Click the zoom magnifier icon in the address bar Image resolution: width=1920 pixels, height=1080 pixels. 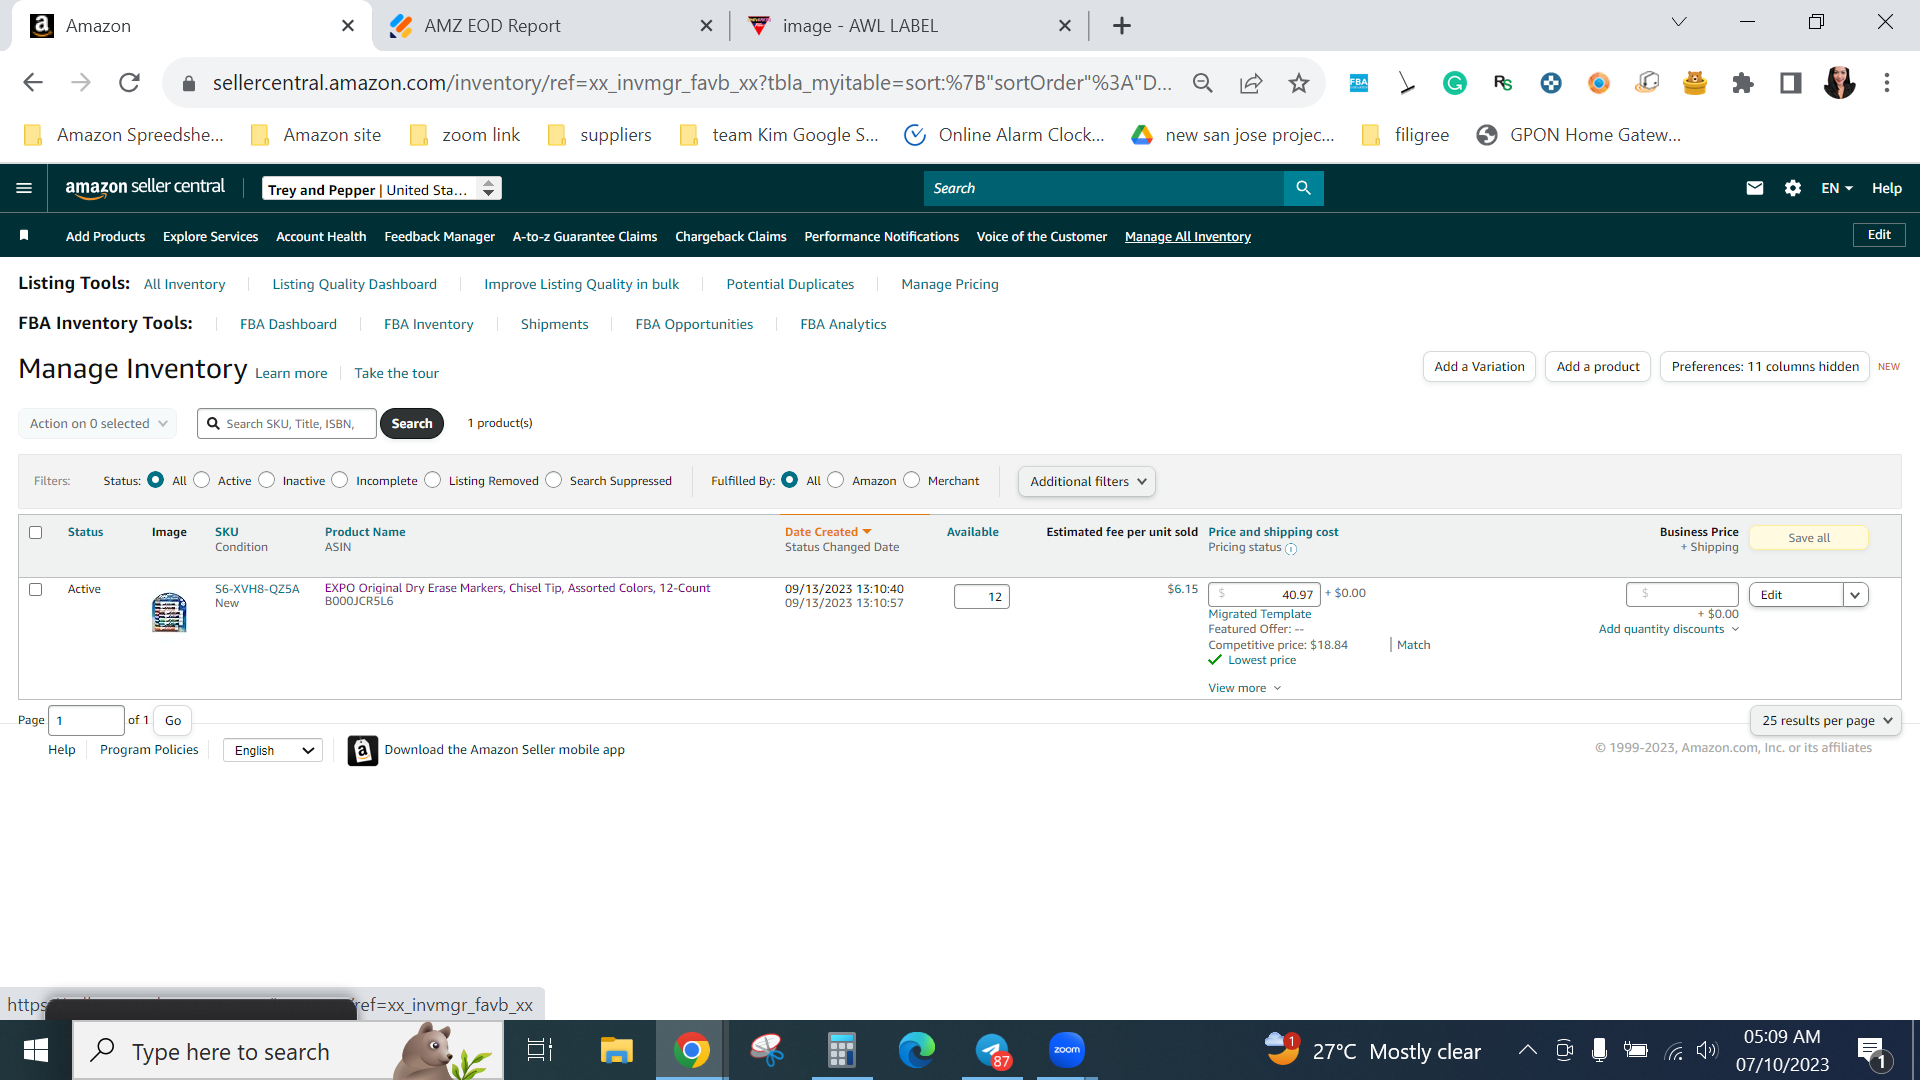tap(1203, 83)
